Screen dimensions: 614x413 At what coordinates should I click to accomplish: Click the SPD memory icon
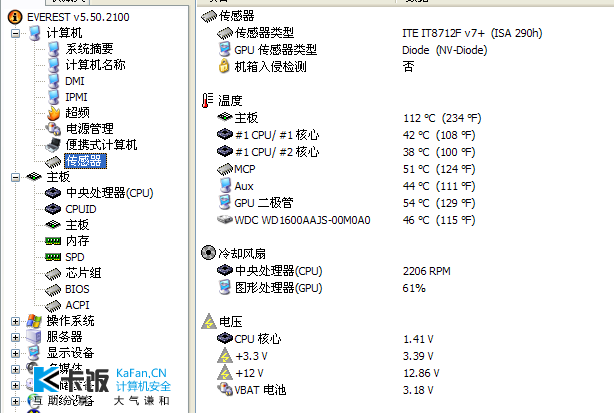[53, 257]
